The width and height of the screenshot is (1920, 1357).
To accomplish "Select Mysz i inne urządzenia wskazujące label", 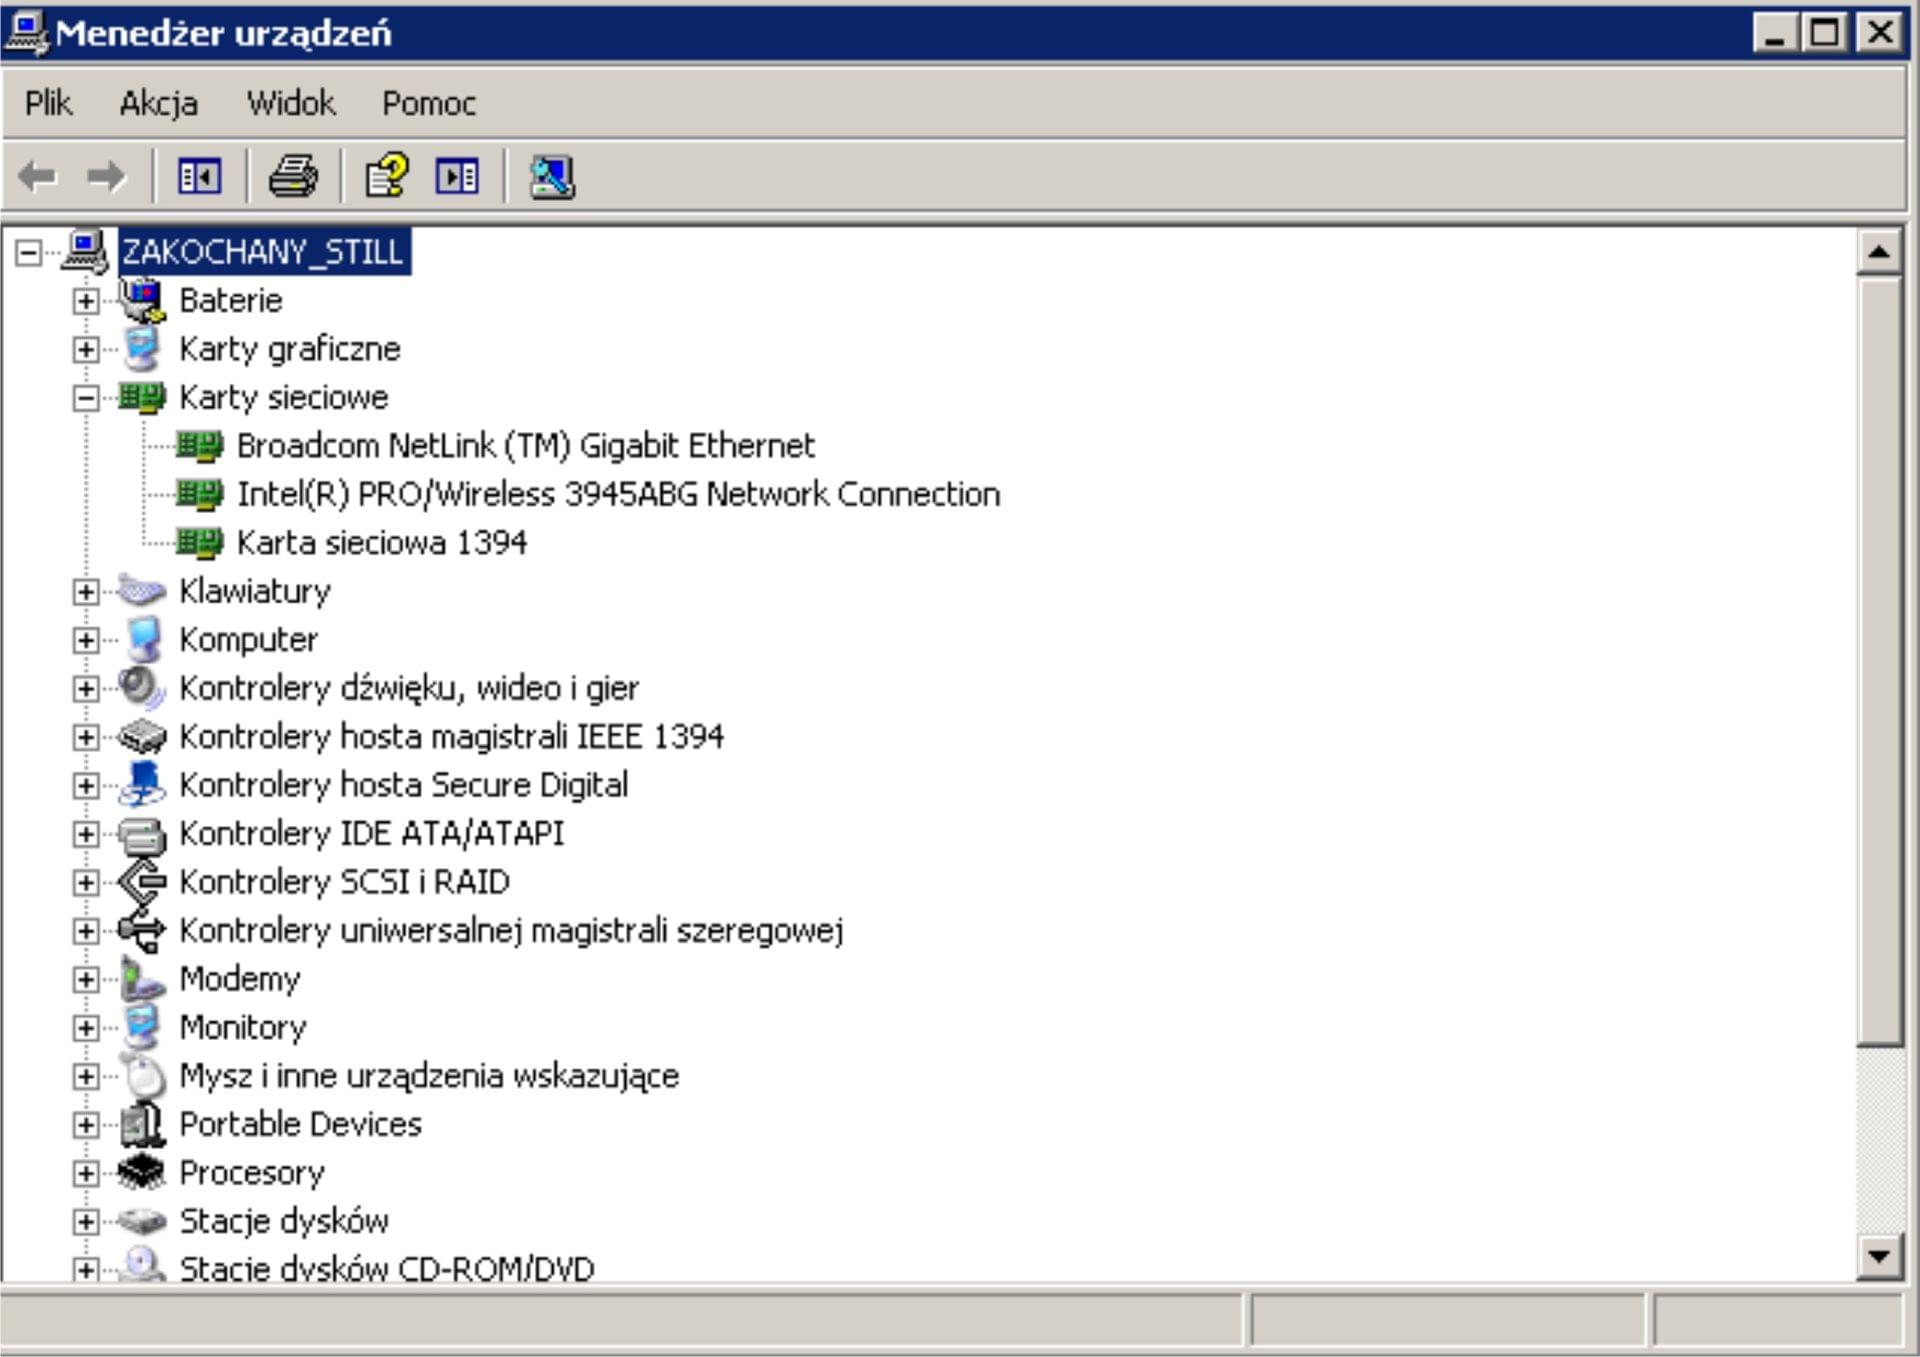I will [429, 1076].
